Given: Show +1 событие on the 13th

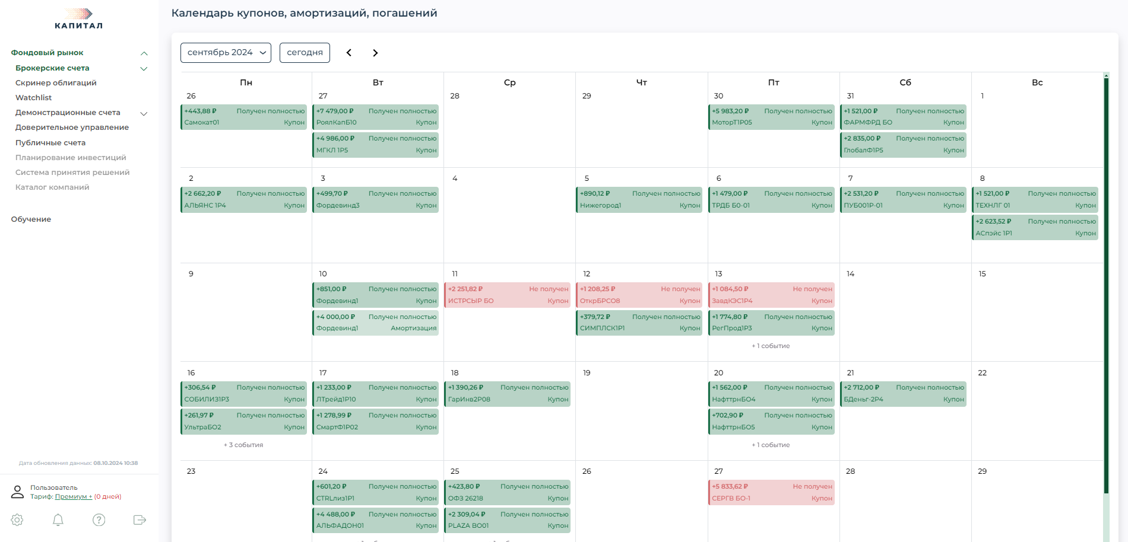Looking at the screenshot, I should (x=770, y=346).
